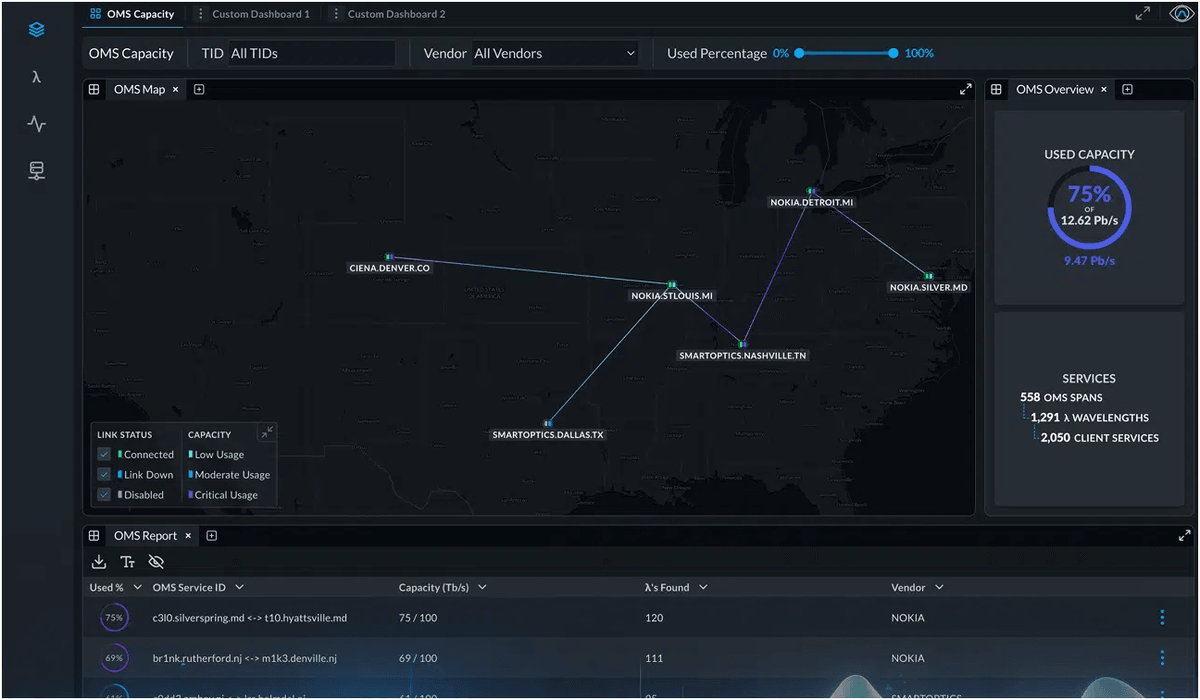The height and width of the screenshot is (700, 1200).
Task: Toggle the Link Down status checkbox
Action: (104, 475)
